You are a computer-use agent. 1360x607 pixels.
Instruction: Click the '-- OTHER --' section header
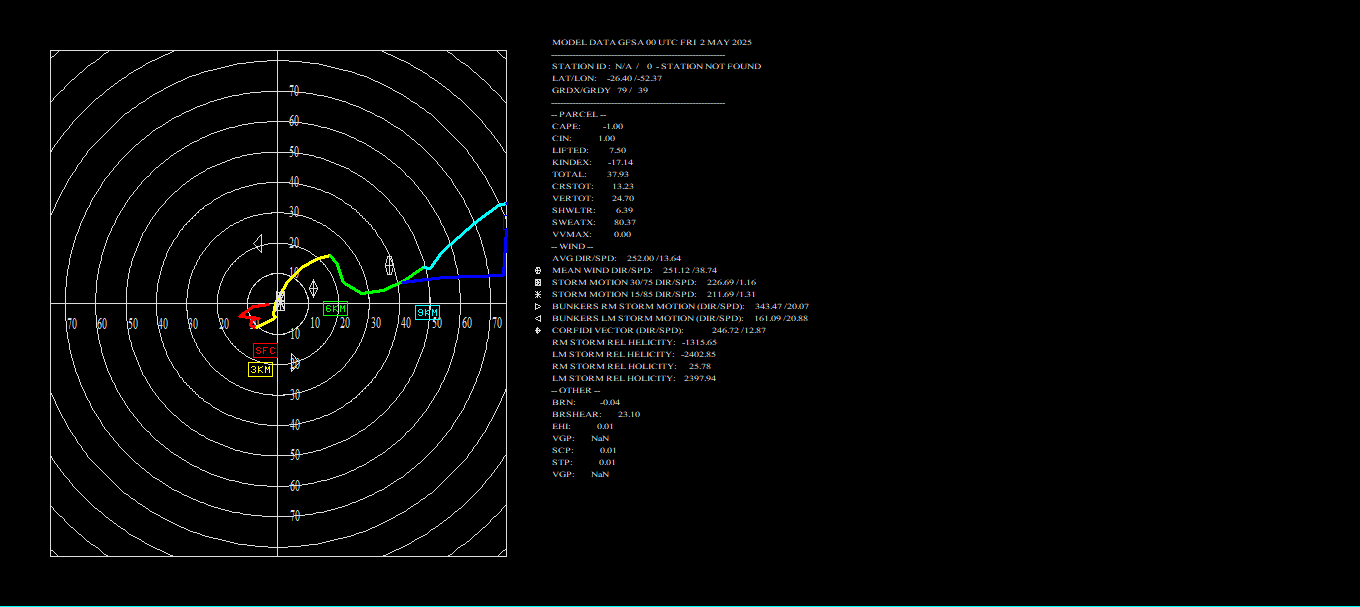575,390
